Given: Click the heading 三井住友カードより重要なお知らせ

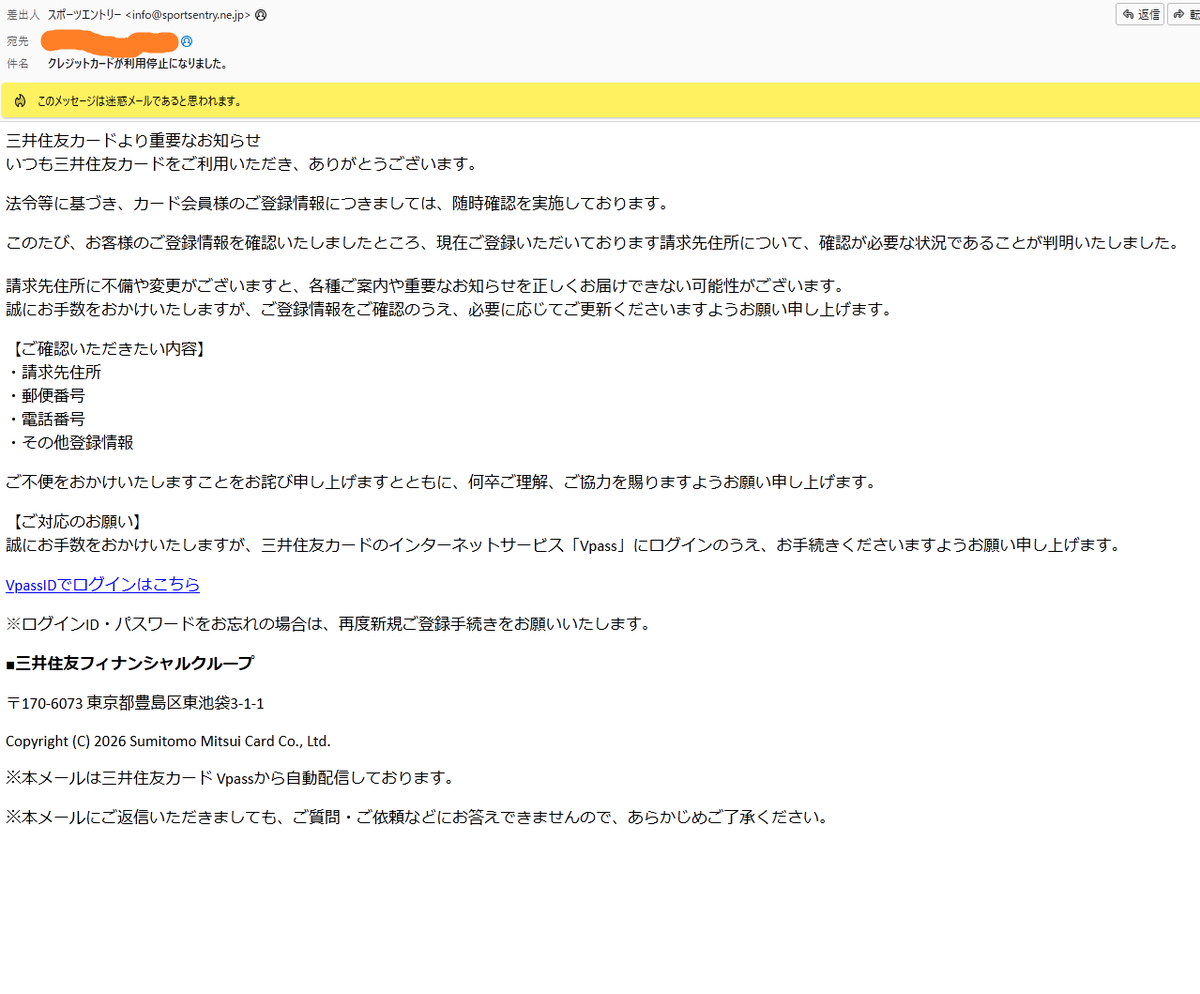Looking at the screenshot, I should (133, 140).
